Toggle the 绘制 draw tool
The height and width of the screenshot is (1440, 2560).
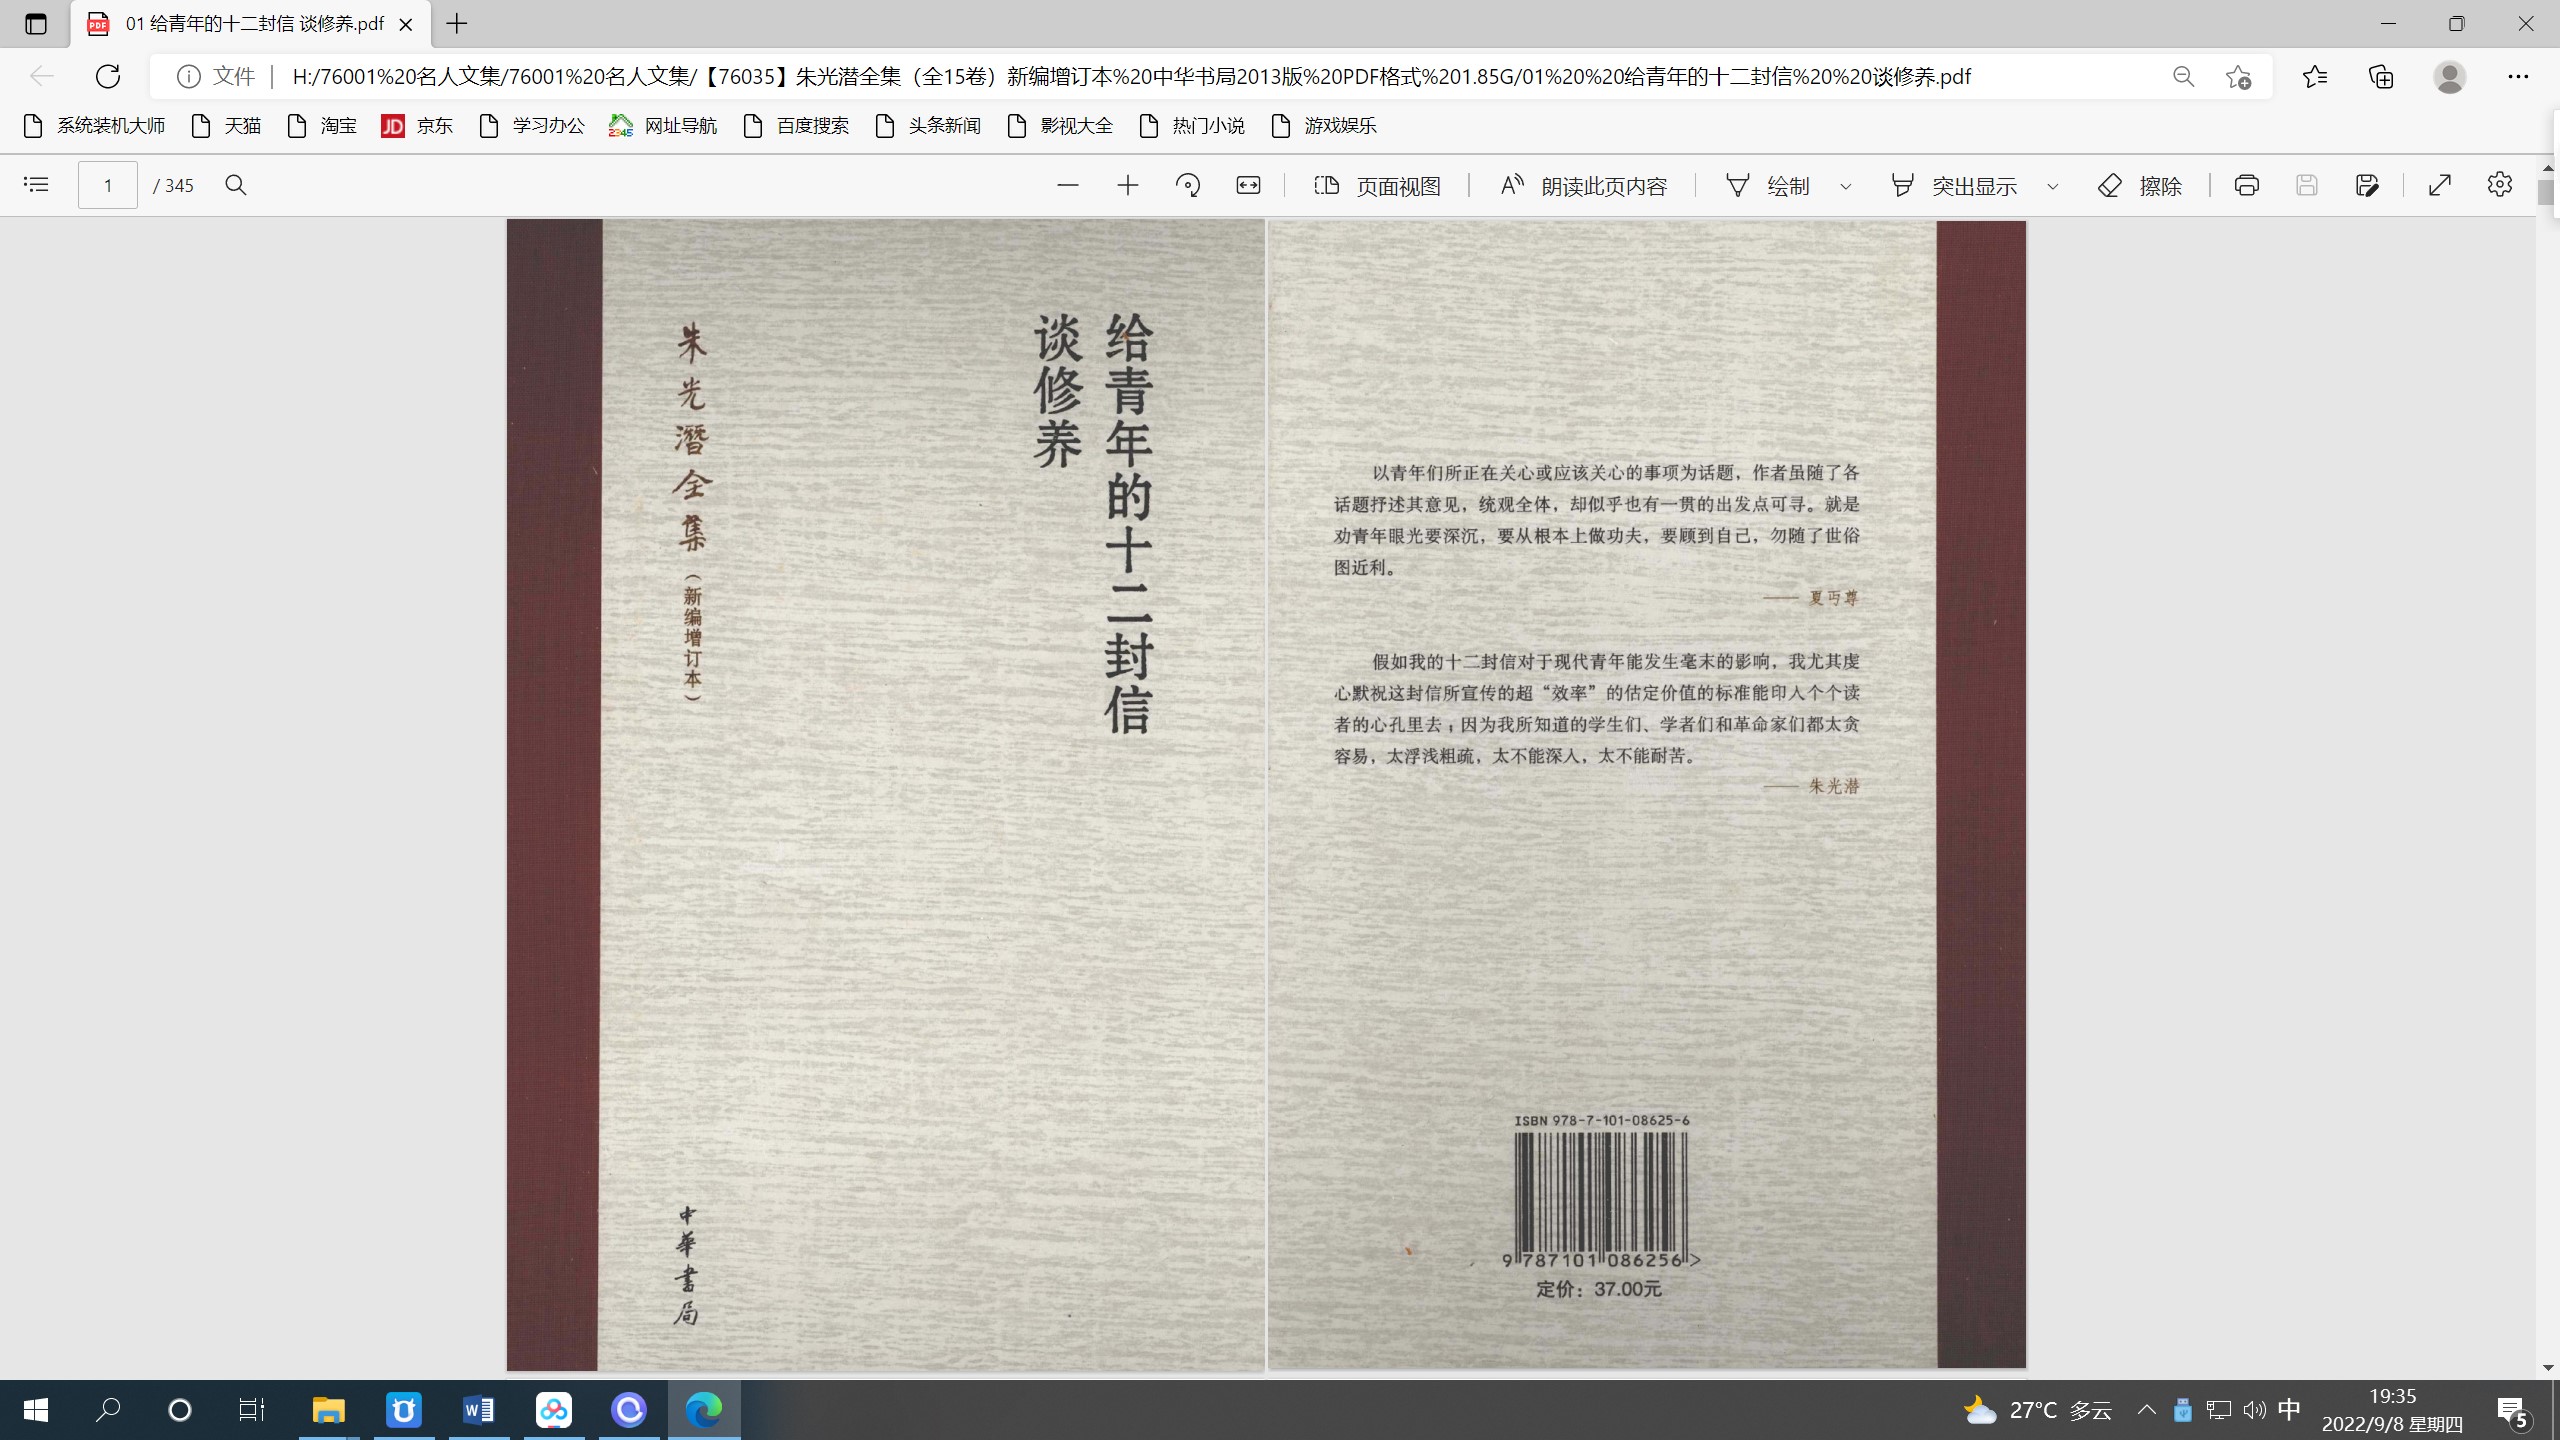point(1768,186)
